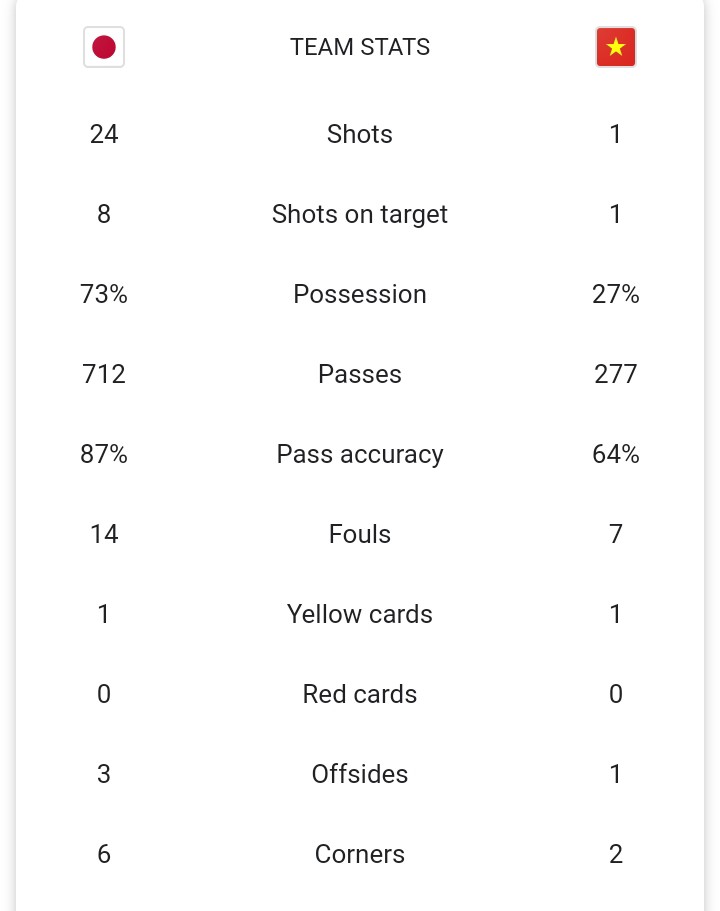Click Japan's 712 passes value
This screenshot has width=720, height=911.
104,374
